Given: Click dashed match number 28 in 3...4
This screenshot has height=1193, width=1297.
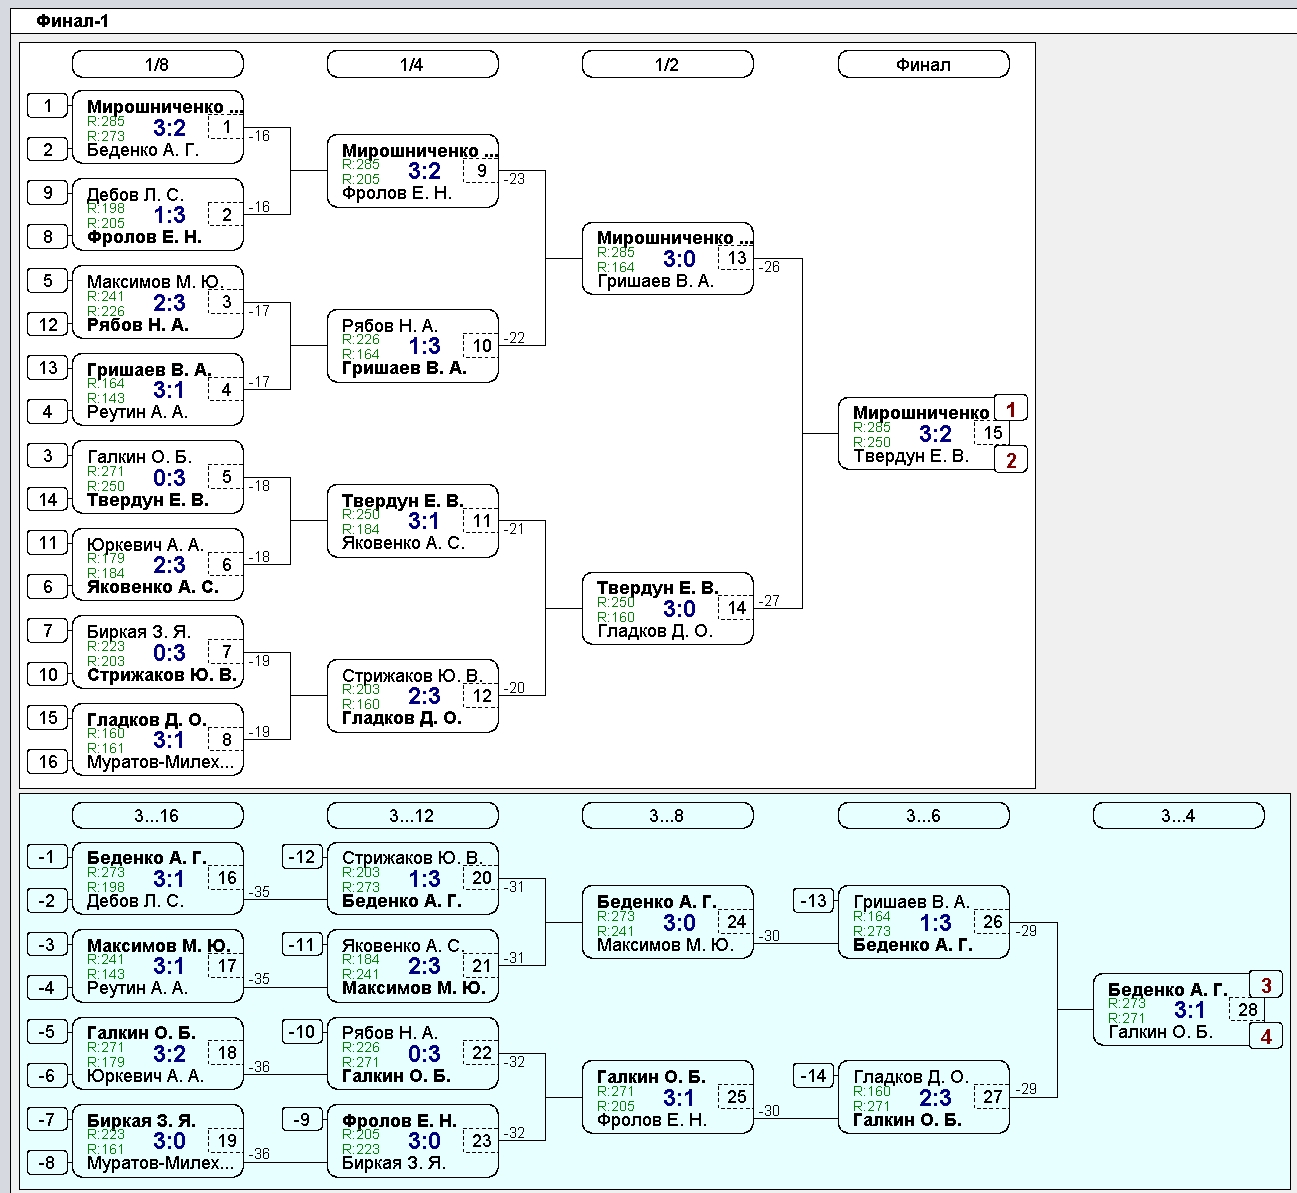Looking at the screenshot, I should coord(1248,1009).
